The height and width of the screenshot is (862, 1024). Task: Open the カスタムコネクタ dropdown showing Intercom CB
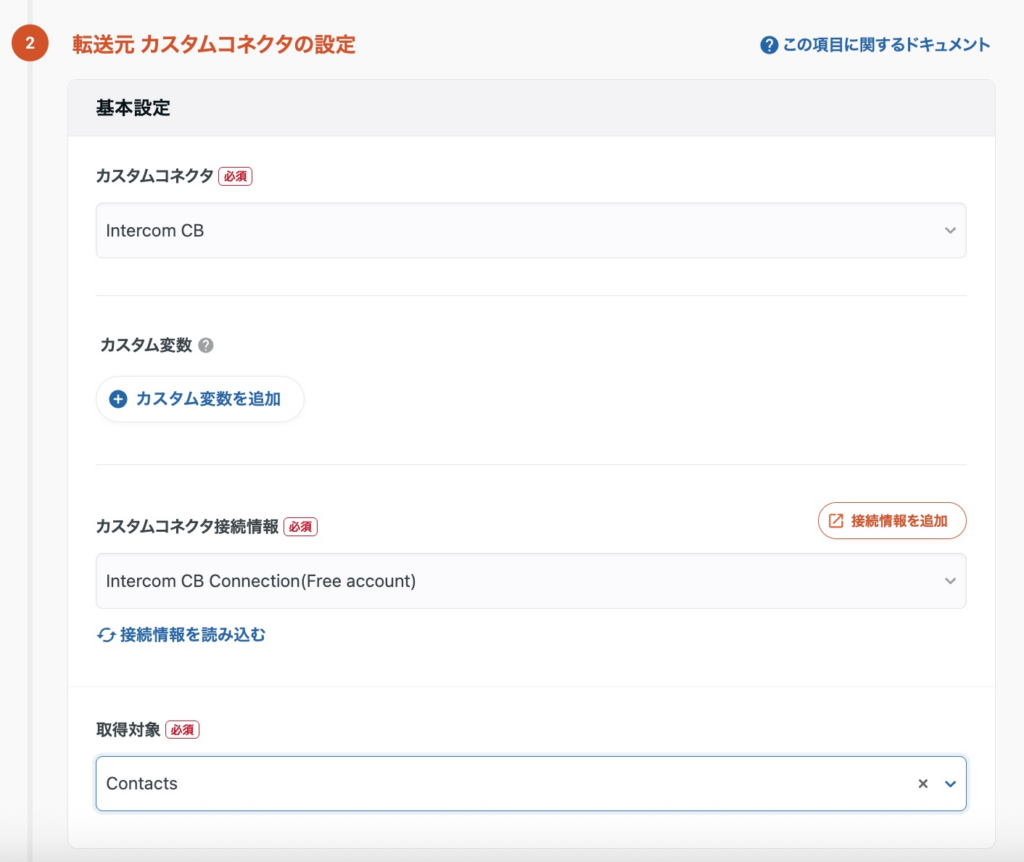(x=520, y=231)
